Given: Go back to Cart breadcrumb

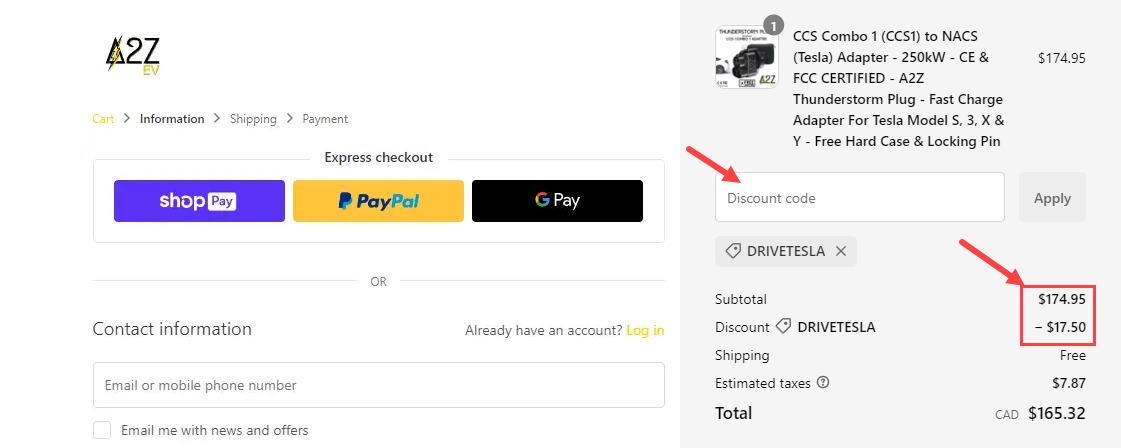Looking at the screenshot, I should pyautogui.click(x=103, y=119).
